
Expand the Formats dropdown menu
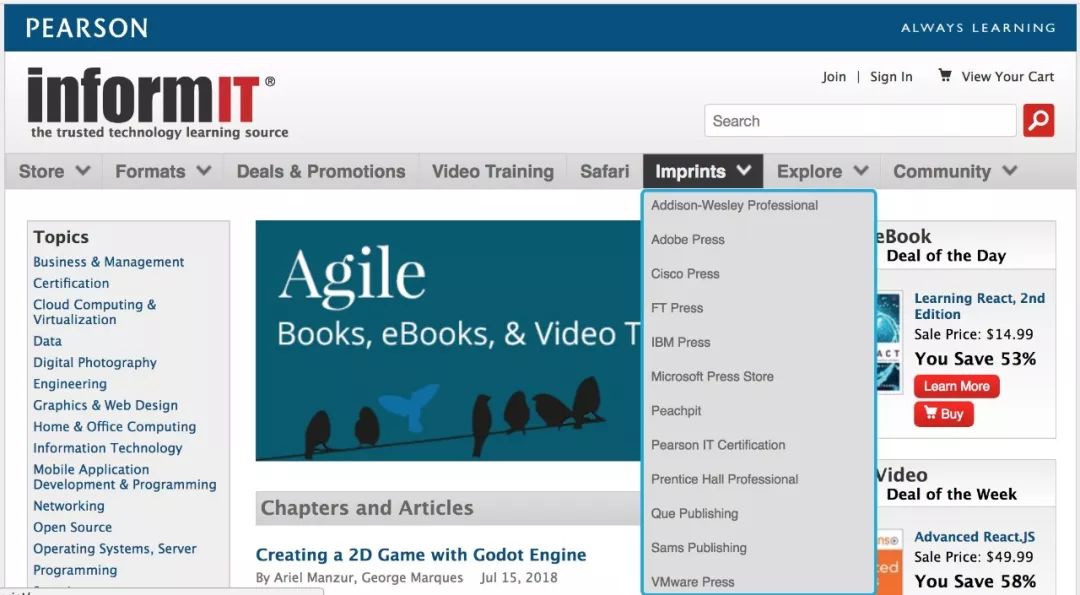tap(163, 171)
